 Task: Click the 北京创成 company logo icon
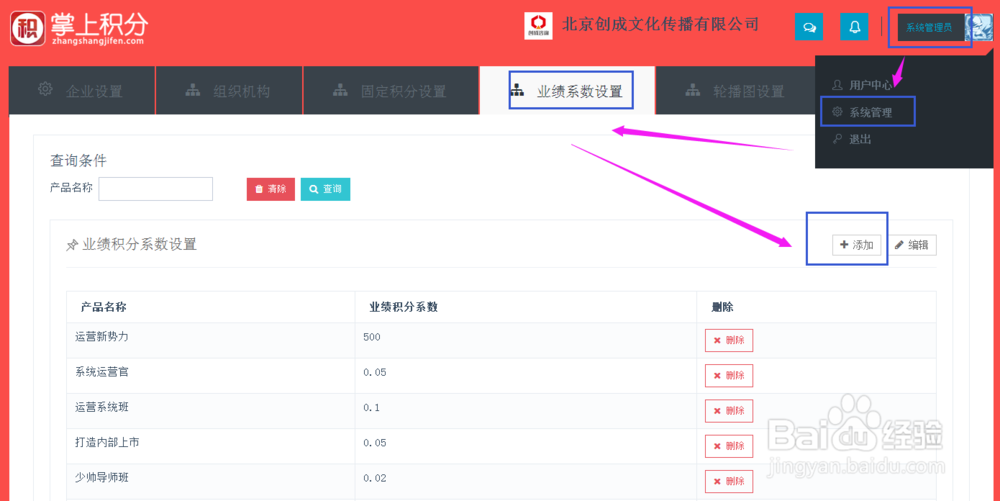pyautogui.click(x=538, y=26)
